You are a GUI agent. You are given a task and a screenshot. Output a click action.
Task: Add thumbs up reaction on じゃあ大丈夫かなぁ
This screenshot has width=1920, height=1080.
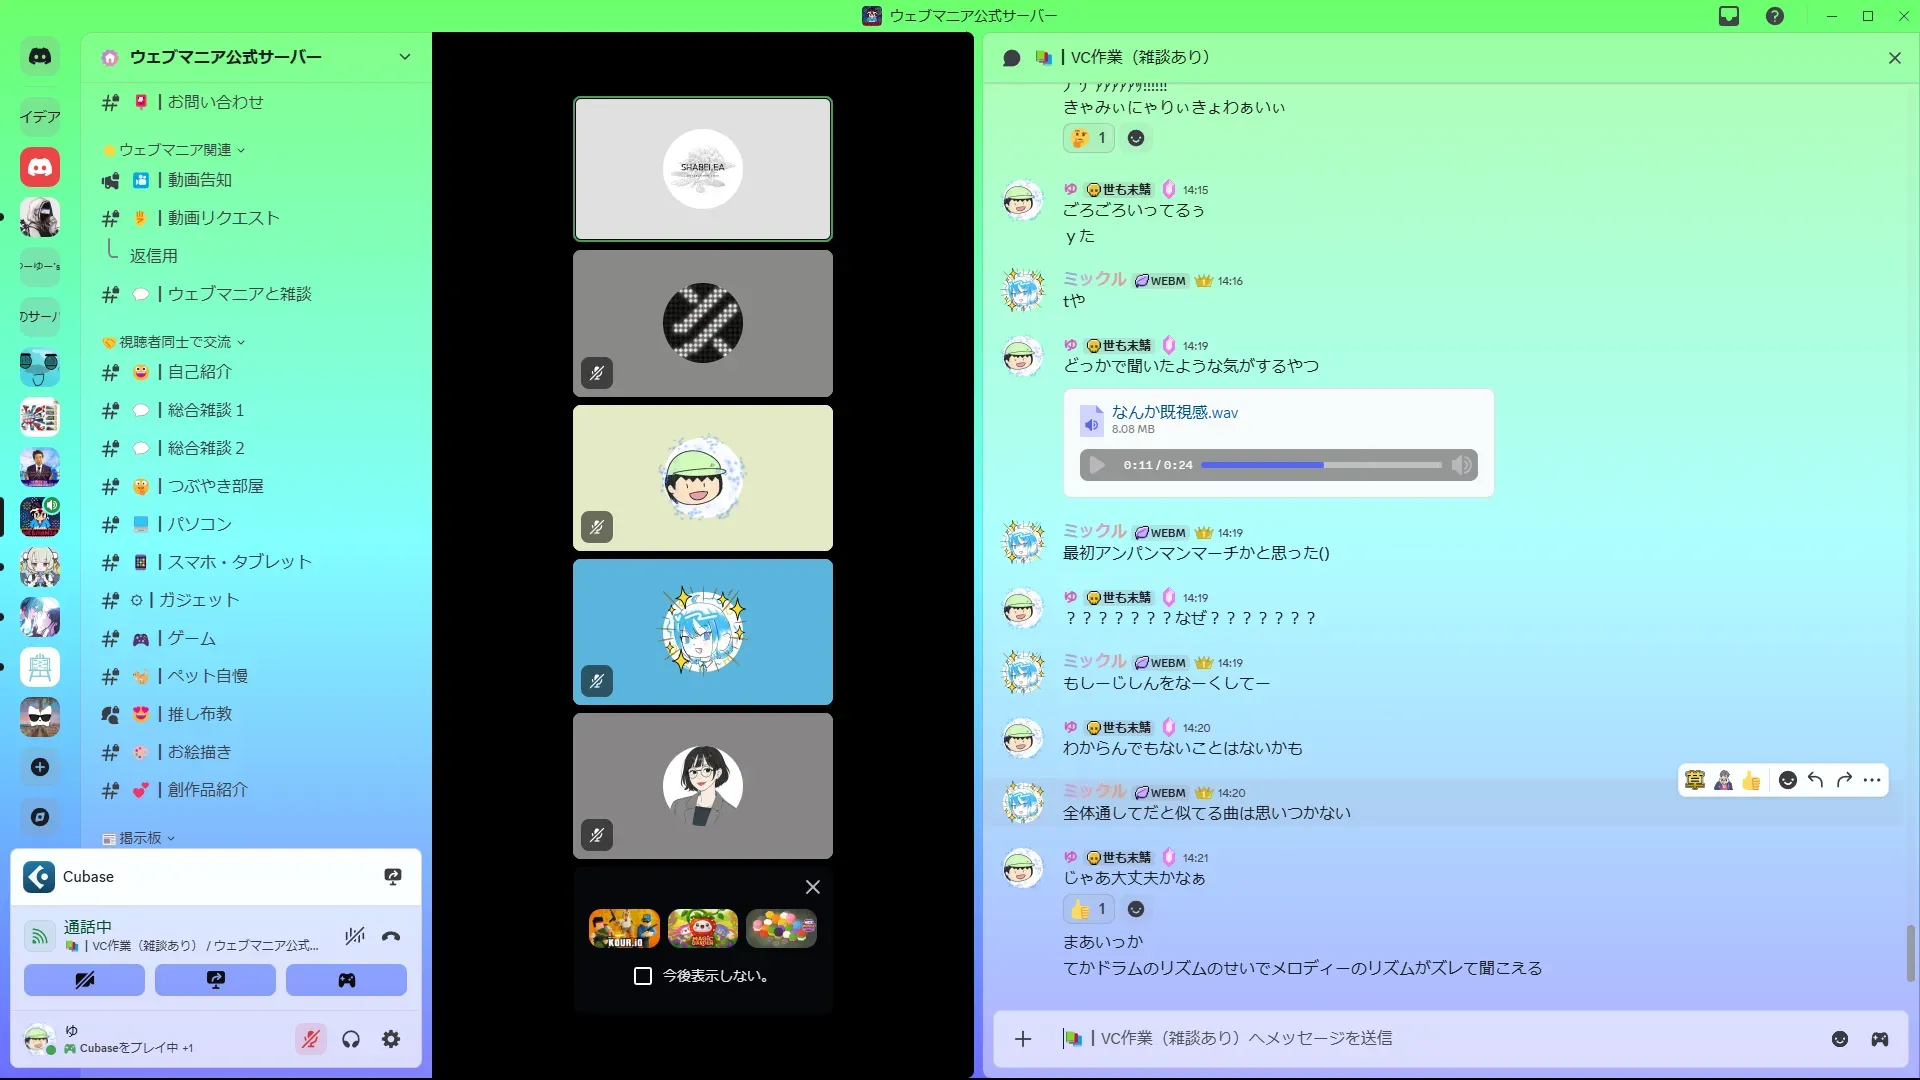click(x=1088, y=909)
